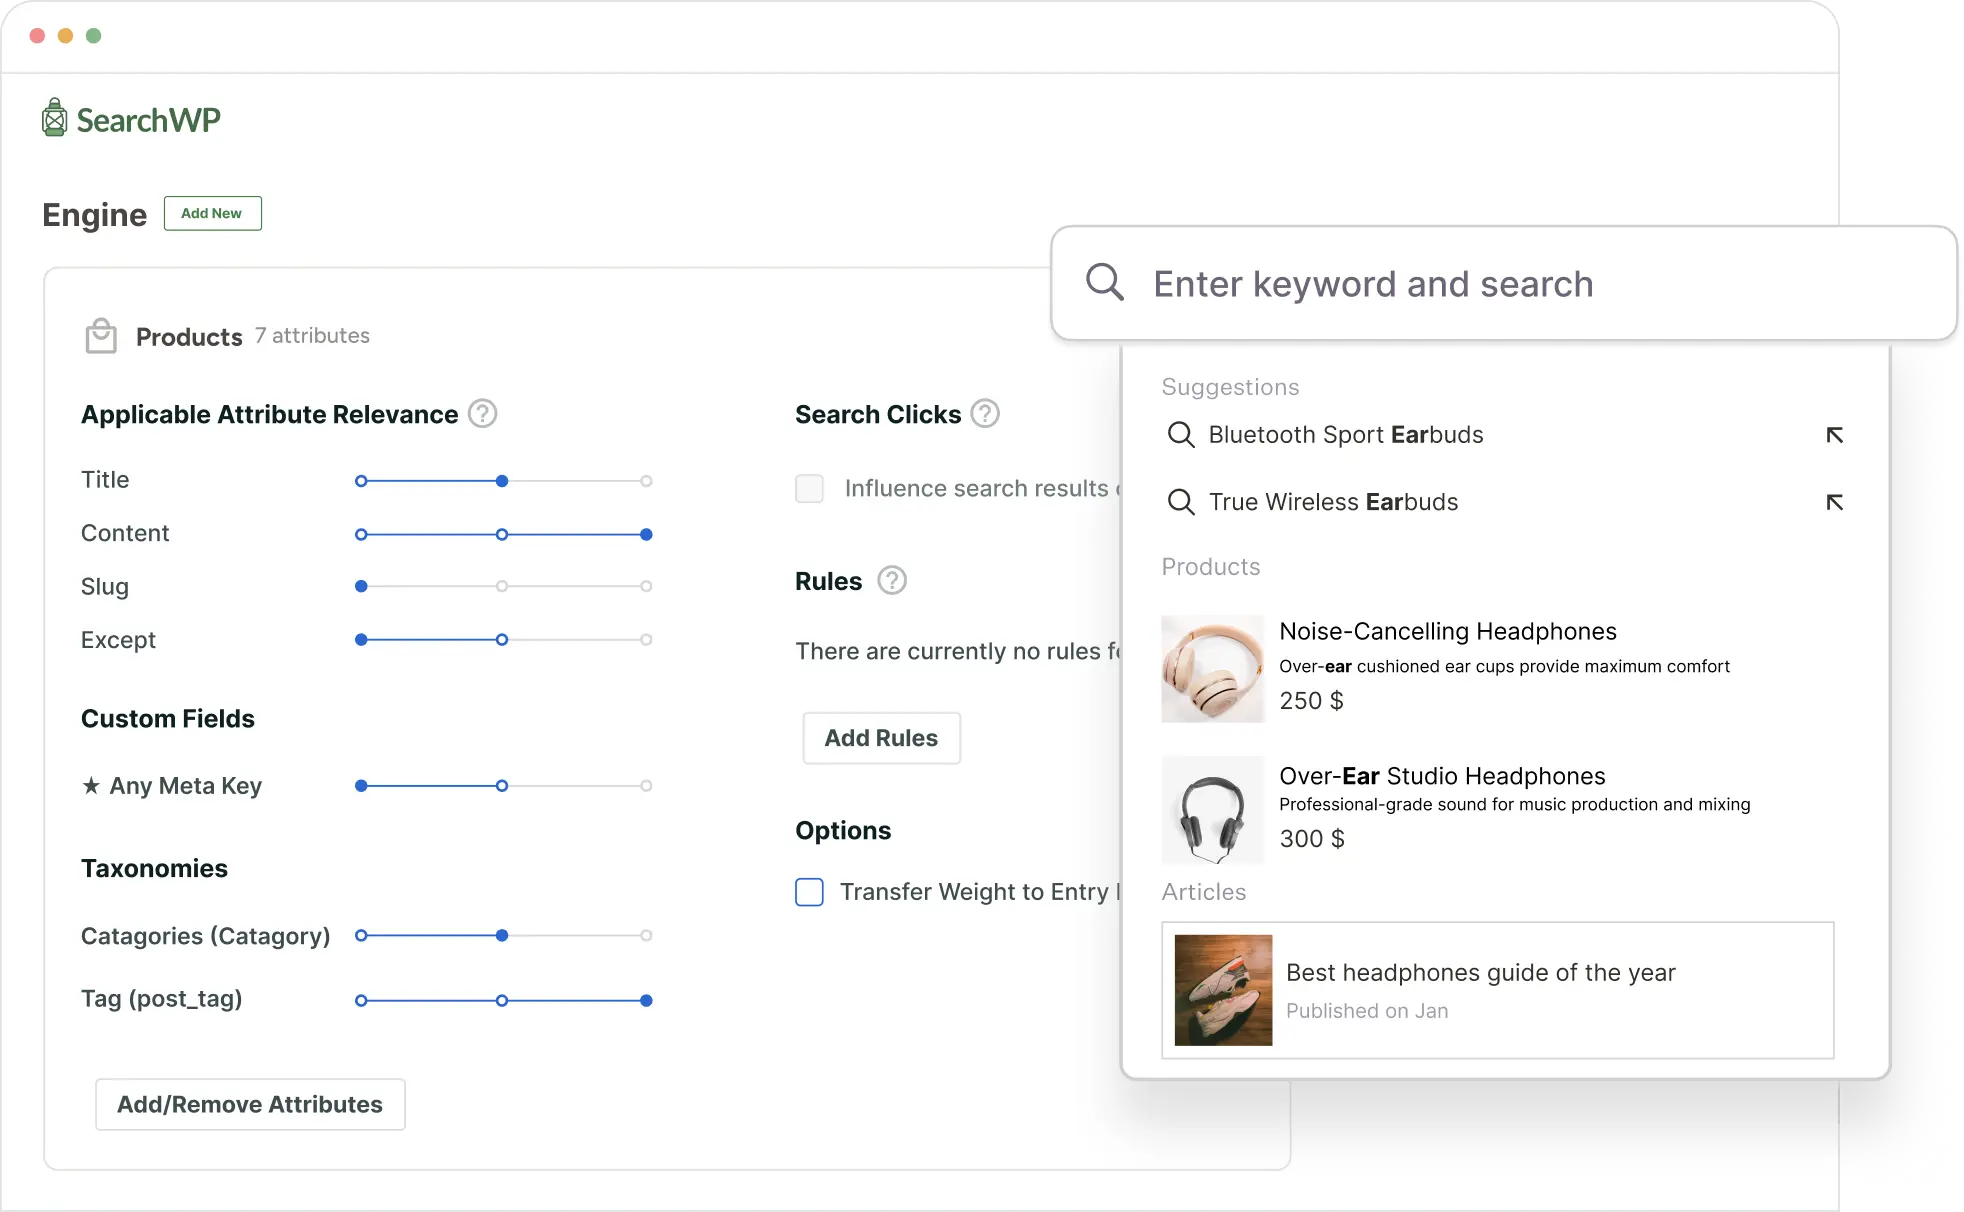Click the Add New button

212,213
